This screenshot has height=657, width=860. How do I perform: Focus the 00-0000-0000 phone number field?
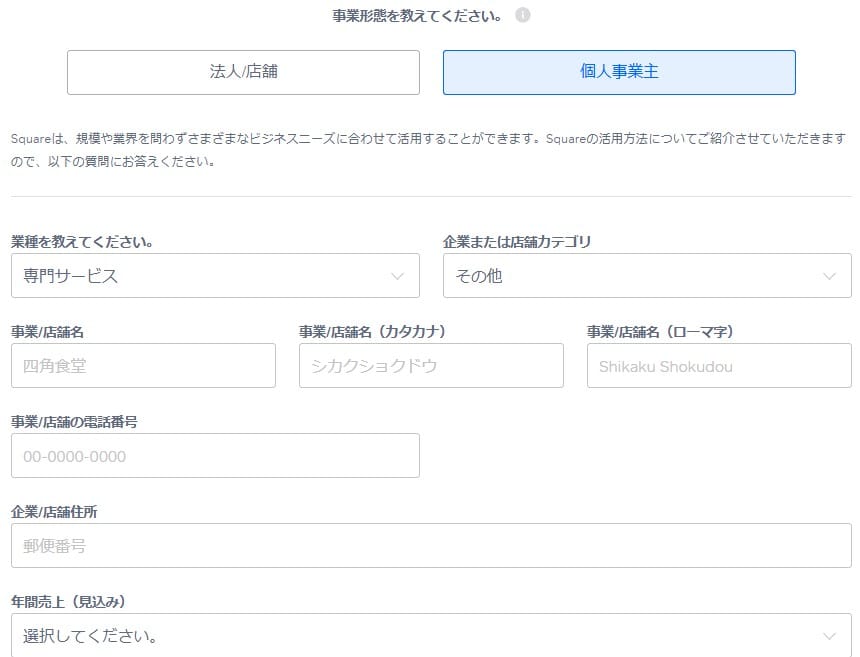(x=214, y=455)
